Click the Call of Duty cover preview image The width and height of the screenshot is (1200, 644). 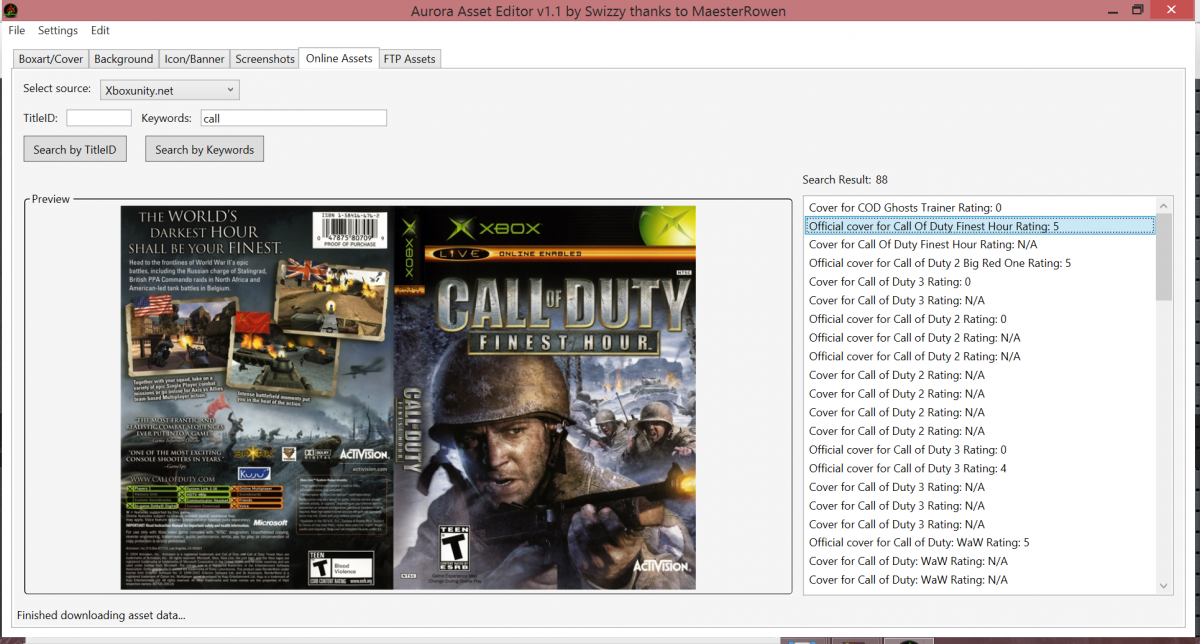[x=408, y=397]
